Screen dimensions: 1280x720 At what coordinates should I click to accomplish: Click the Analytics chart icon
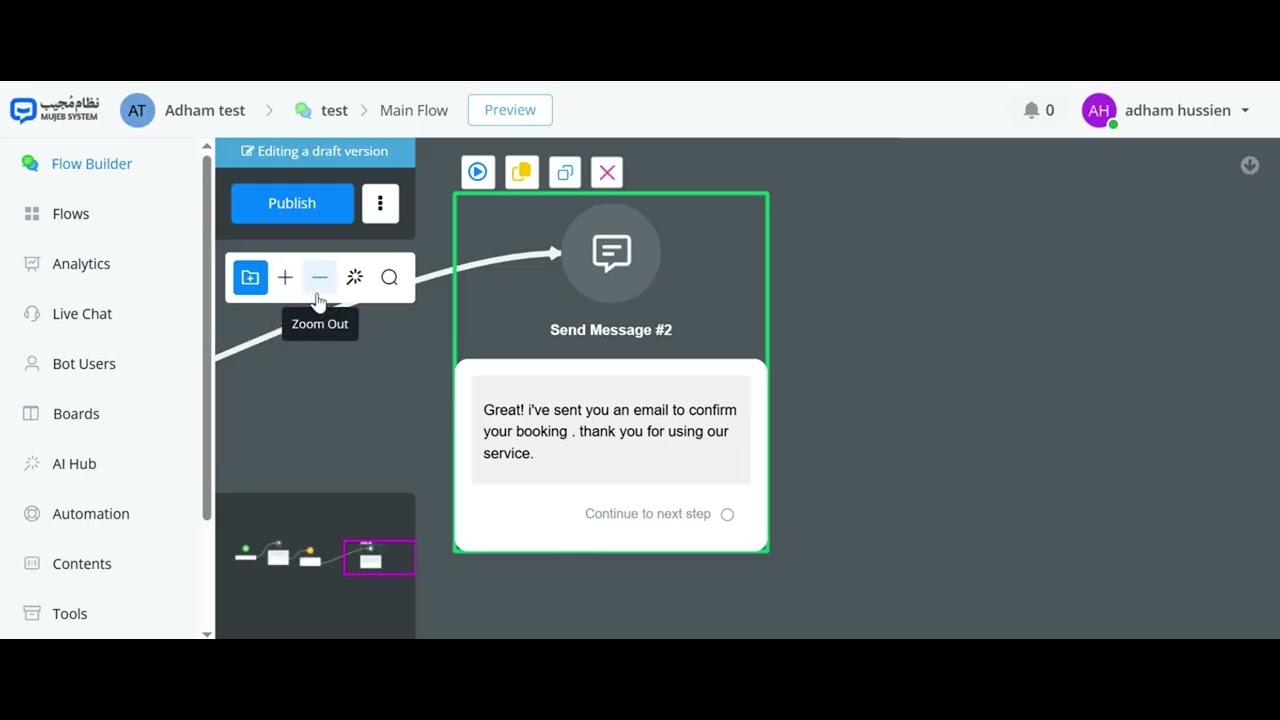click(x=32, y=264)
